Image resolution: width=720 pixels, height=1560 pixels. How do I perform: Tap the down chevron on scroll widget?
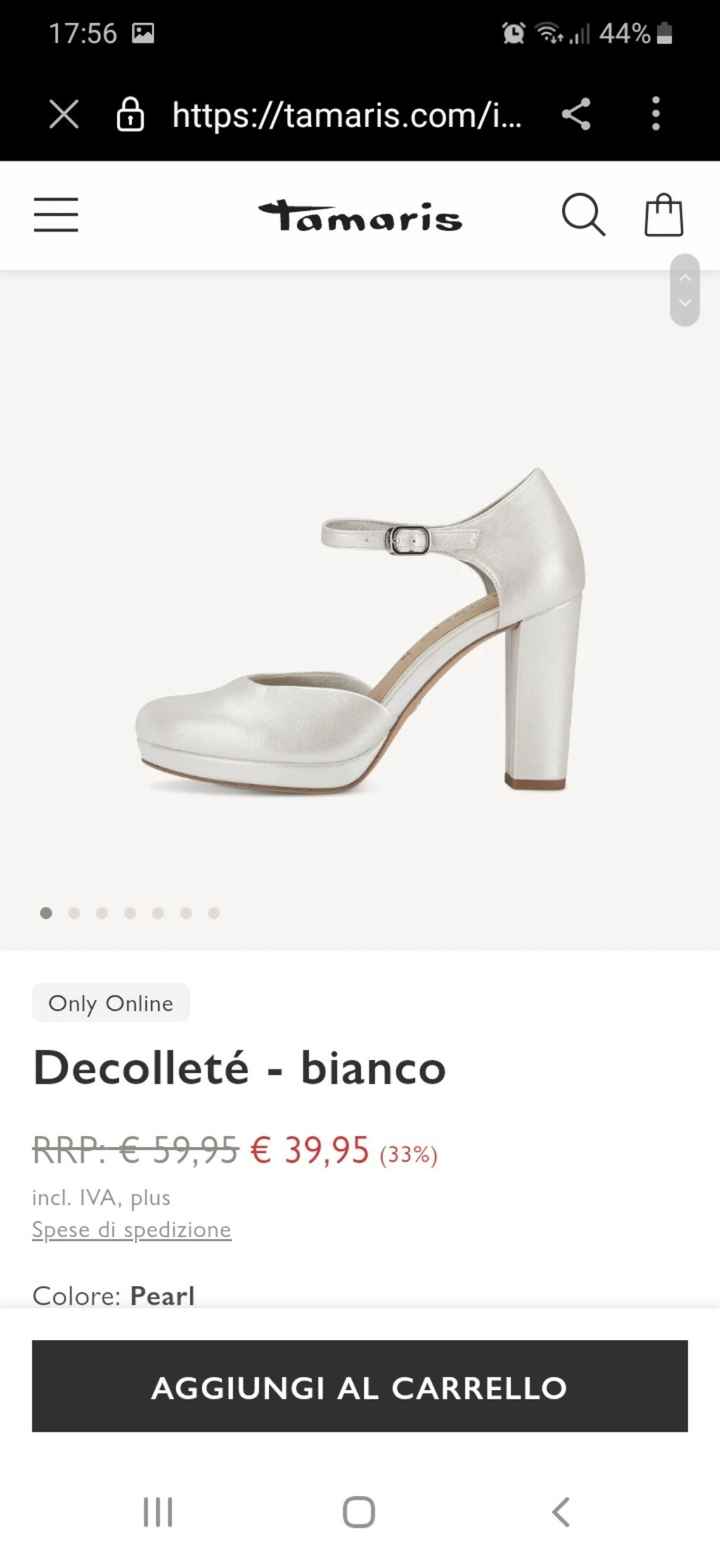pos(685,303)
